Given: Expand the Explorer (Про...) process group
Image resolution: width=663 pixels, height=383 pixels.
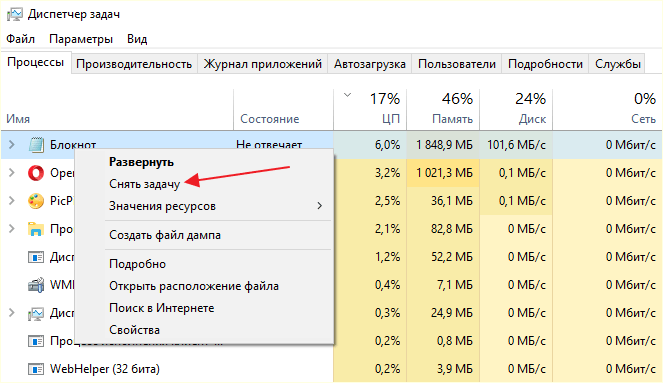Looking at the screenshot, I should click(12, 229).
